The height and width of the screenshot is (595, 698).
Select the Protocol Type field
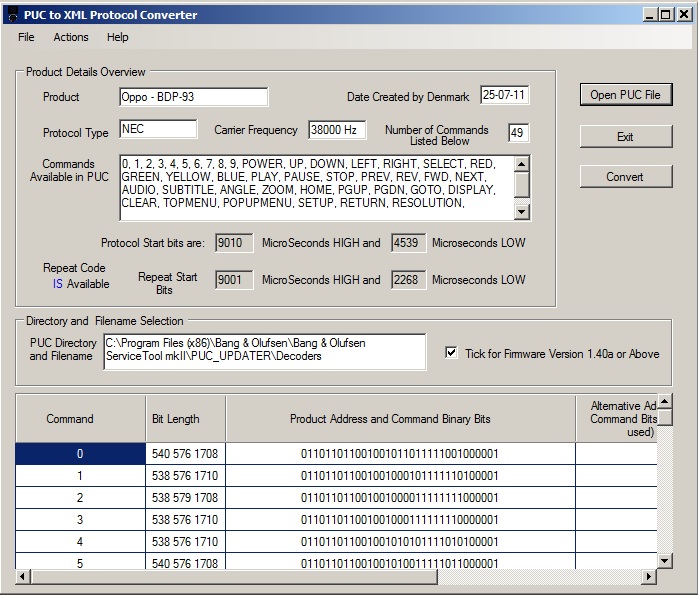click(x=158, y=129)
